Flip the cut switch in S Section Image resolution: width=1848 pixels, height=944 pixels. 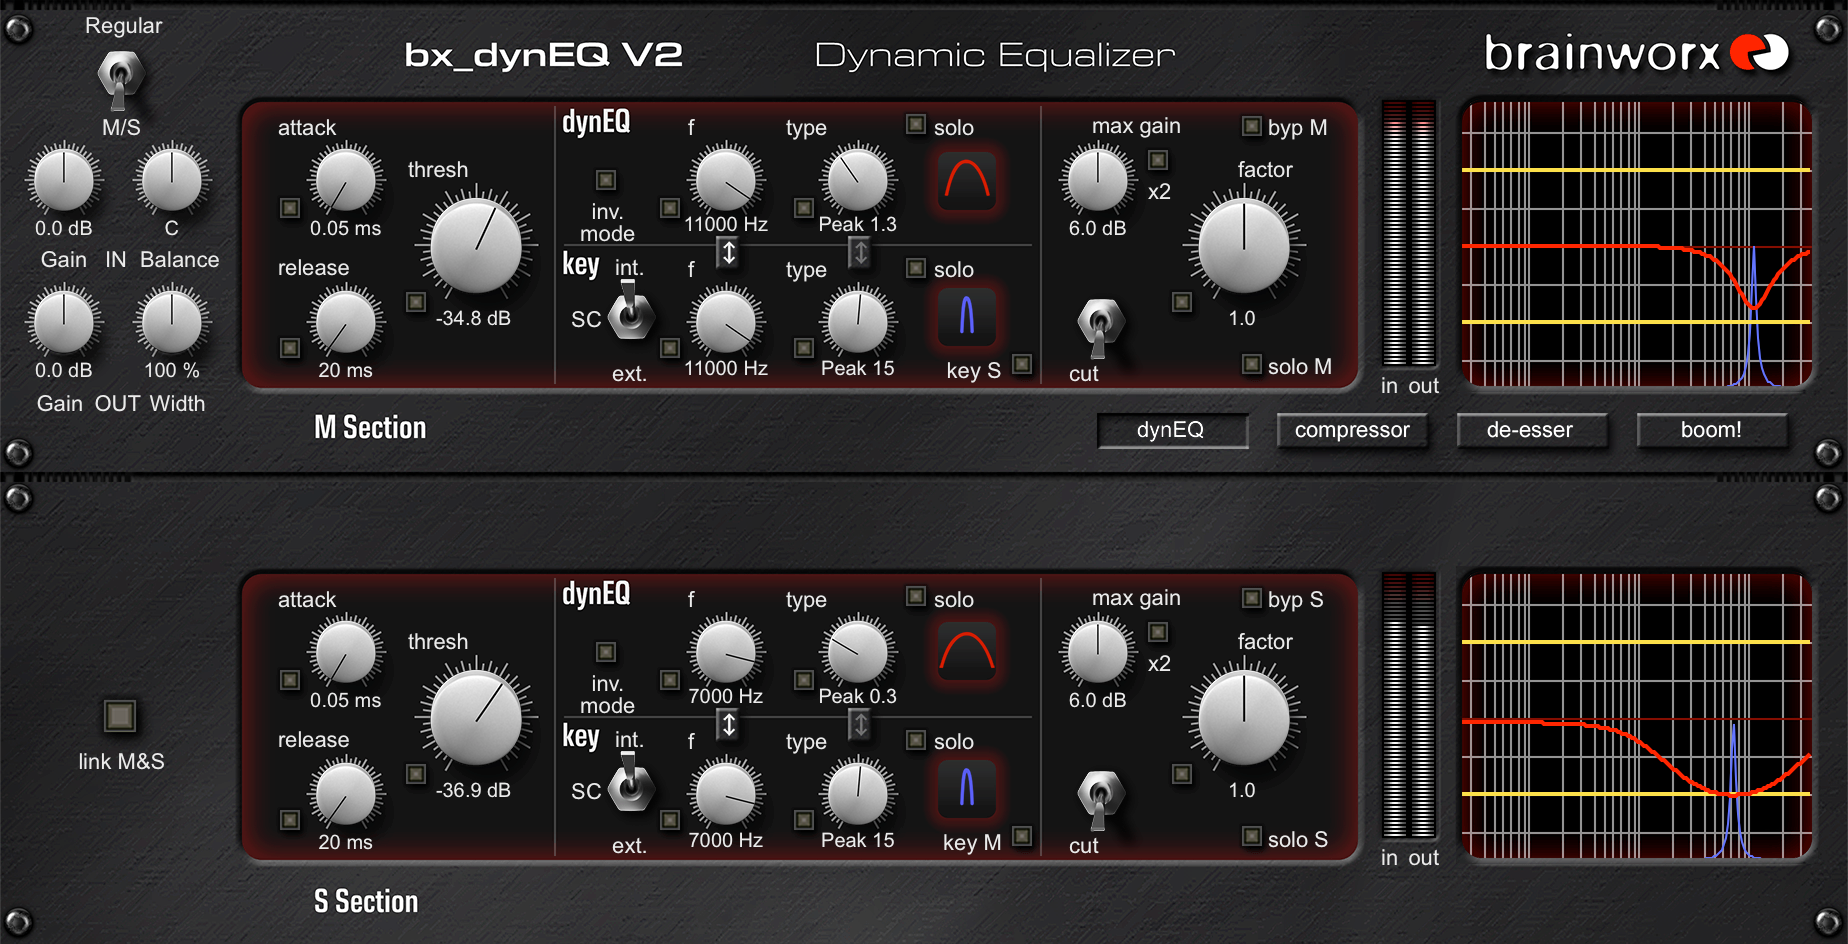point(1099,799)
